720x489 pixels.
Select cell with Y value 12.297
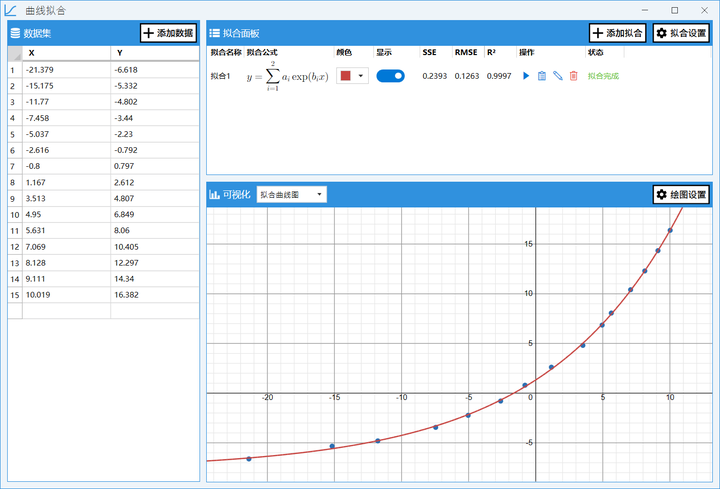[155, 263]
